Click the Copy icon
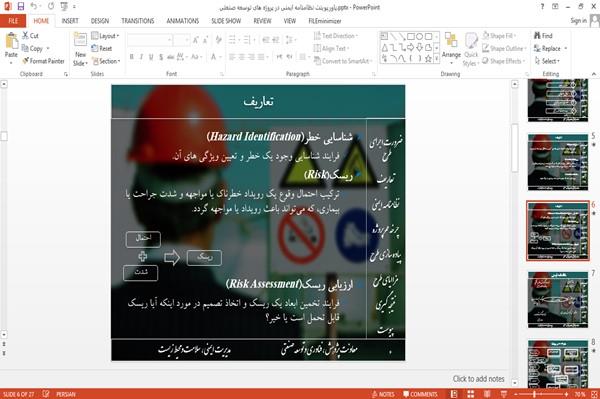 (x=25, y=48)
